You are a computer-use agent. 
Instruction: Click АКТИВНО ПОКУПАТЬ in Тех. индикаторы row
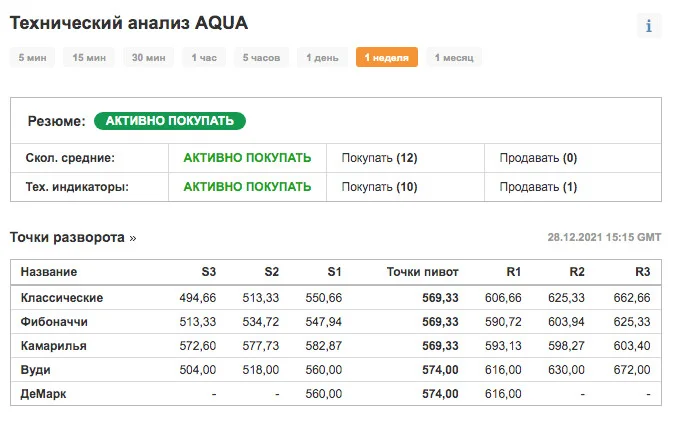click(247, 187)
